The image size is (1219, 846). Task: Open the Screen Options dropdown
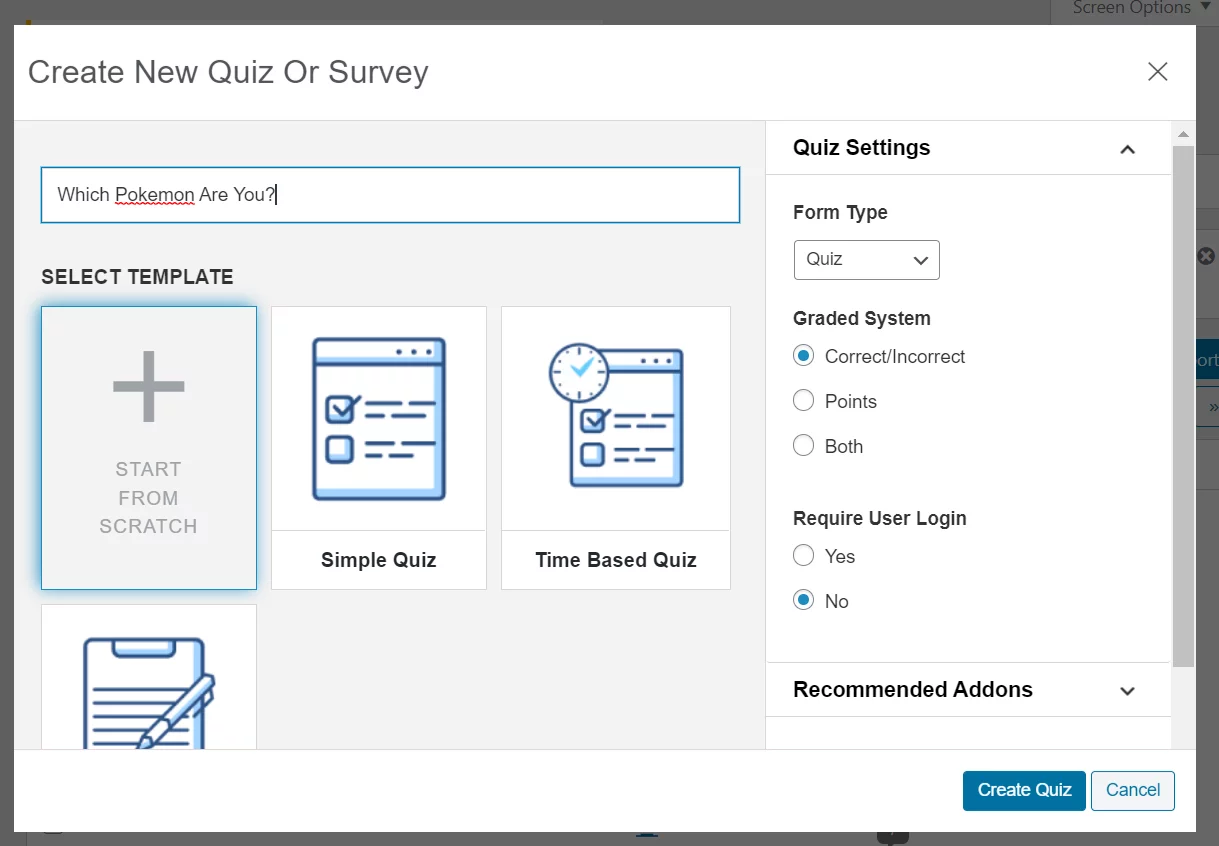[x=1135, y=8]
